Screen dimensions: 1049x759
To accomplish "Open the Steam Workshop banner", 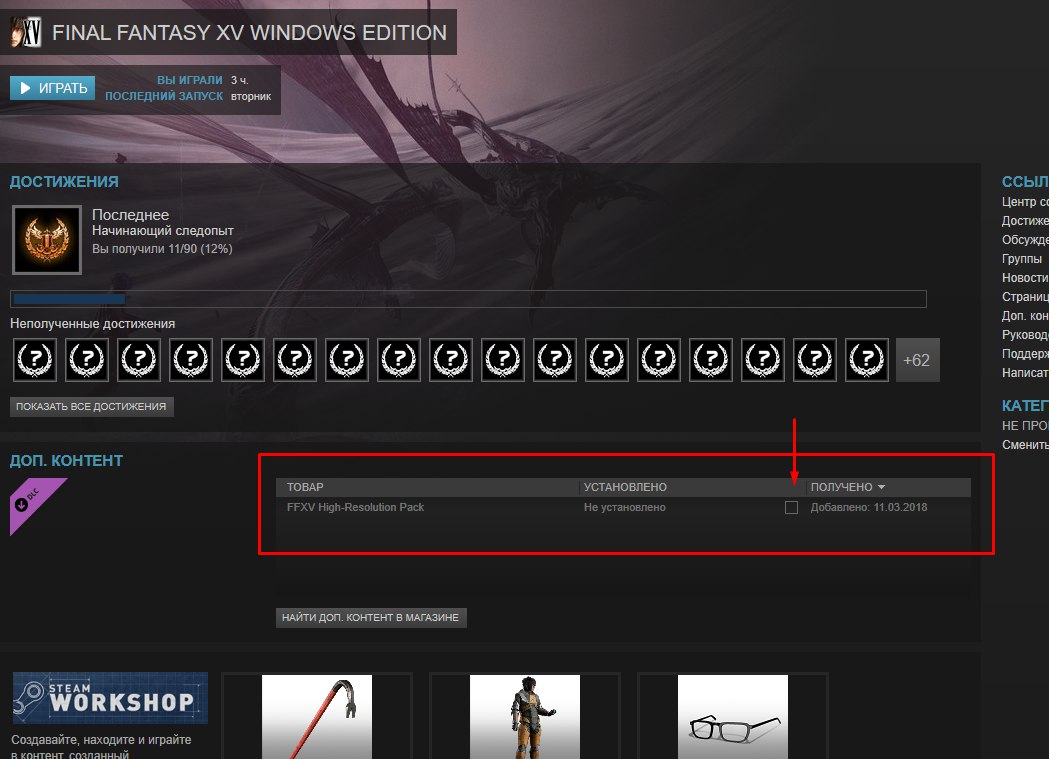I will pos(110,697).
